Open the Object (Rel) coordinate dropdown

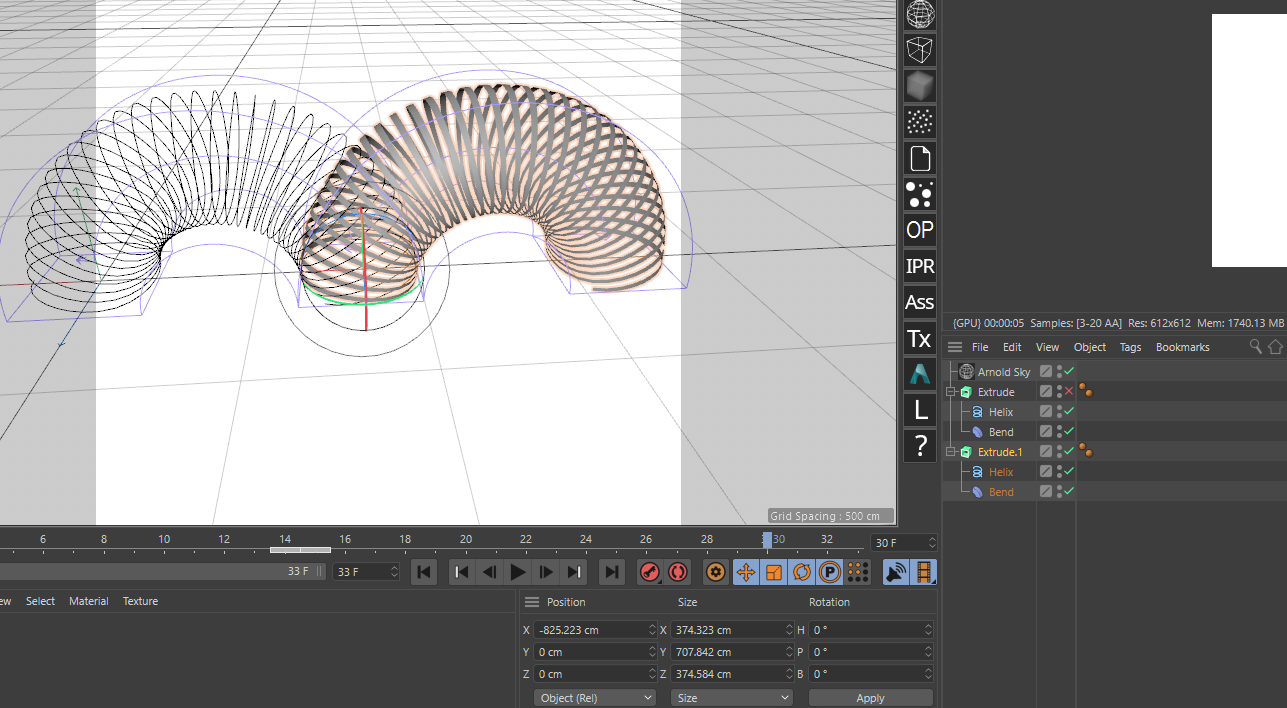tap(595, 698)
